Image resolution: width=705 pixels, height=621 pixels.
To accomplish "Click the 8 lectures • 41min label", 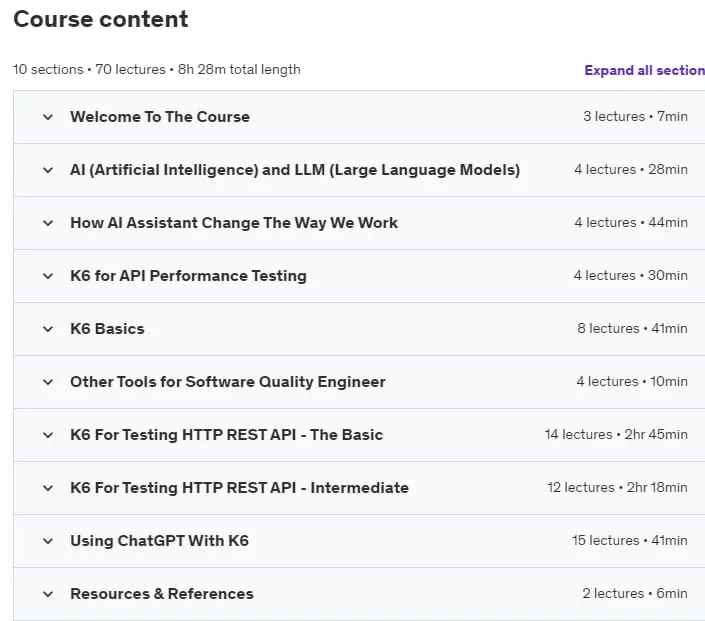I will coord(633,329).
